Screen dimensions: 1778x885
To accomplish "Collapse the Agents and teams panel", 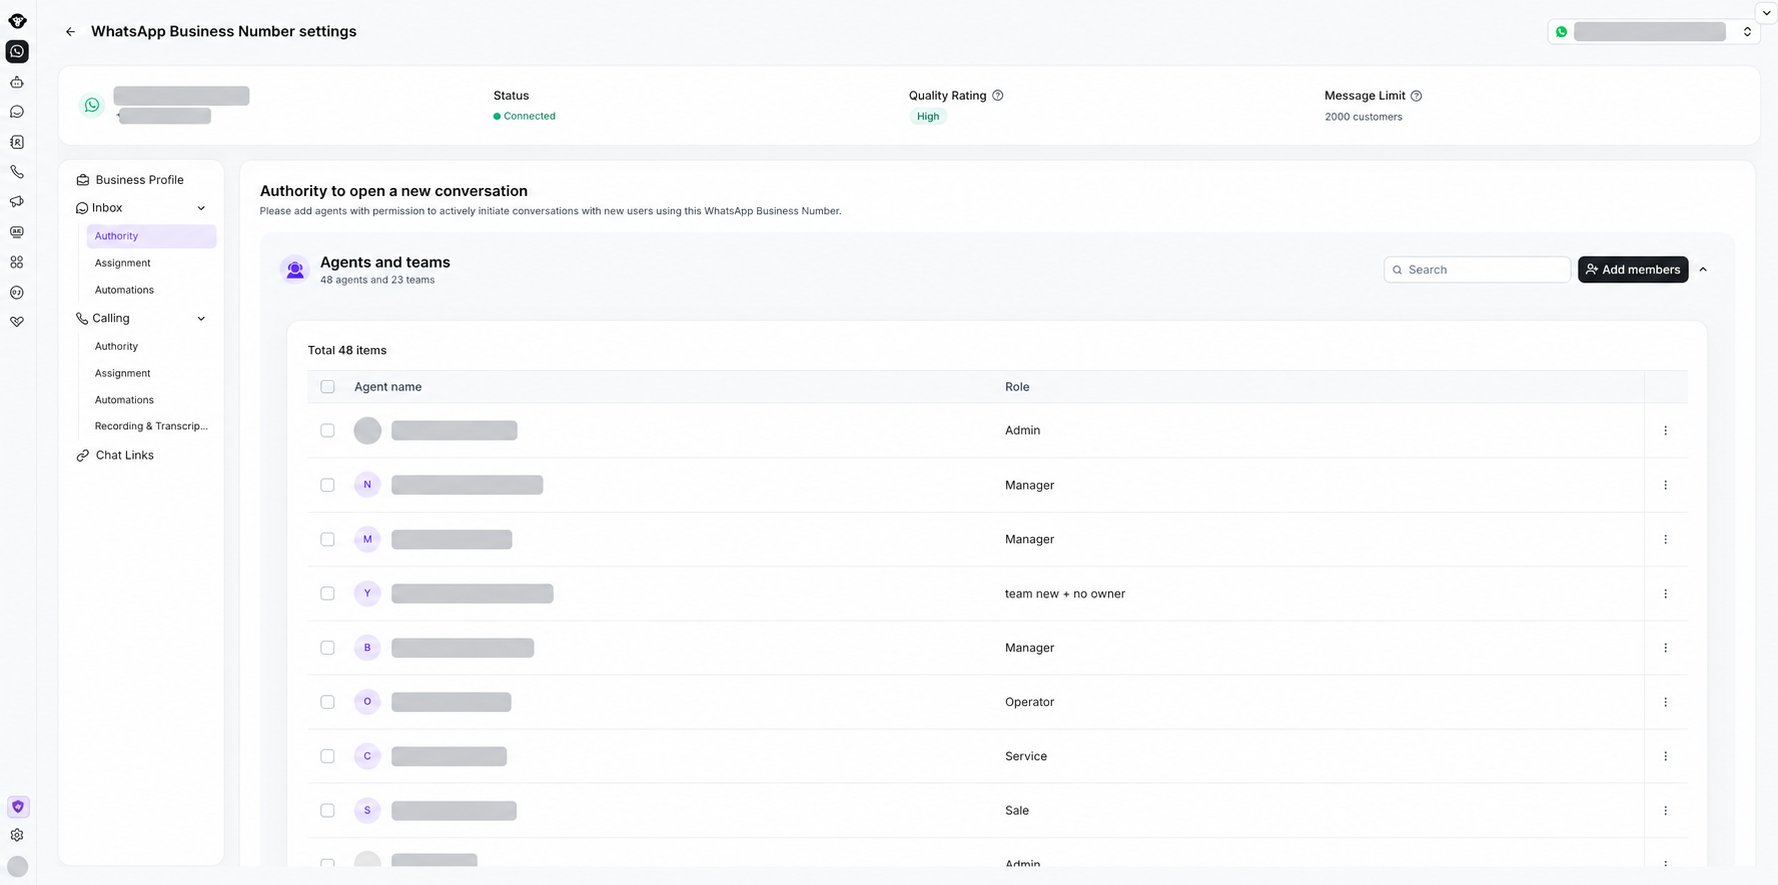I will coord(1703,269).
